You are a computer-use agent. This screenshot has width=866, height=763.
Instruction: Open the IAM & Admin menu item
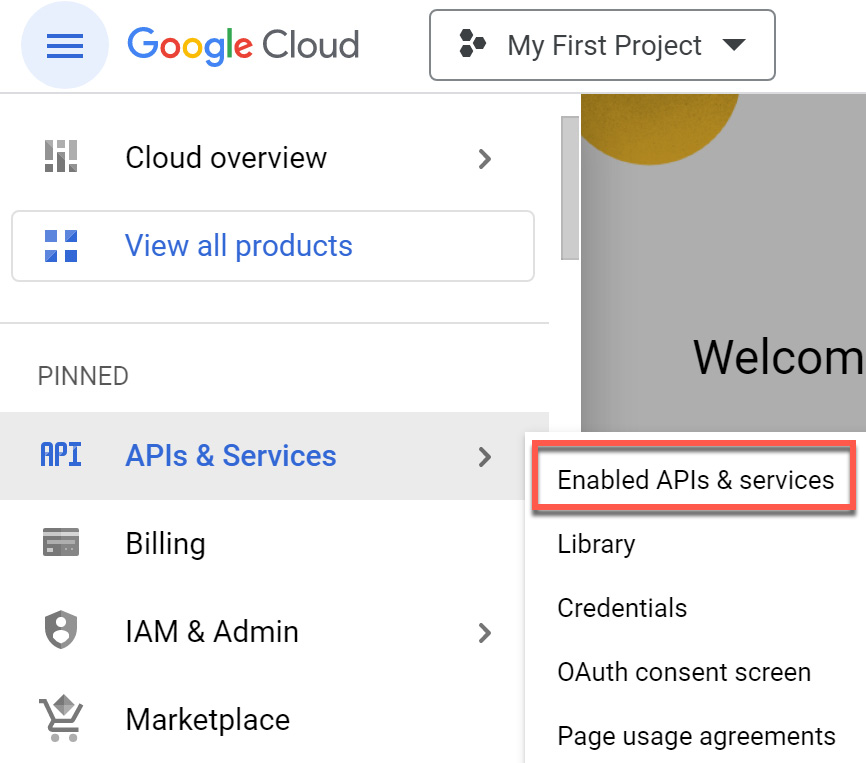pyautogui.click(x=262, y=632)
